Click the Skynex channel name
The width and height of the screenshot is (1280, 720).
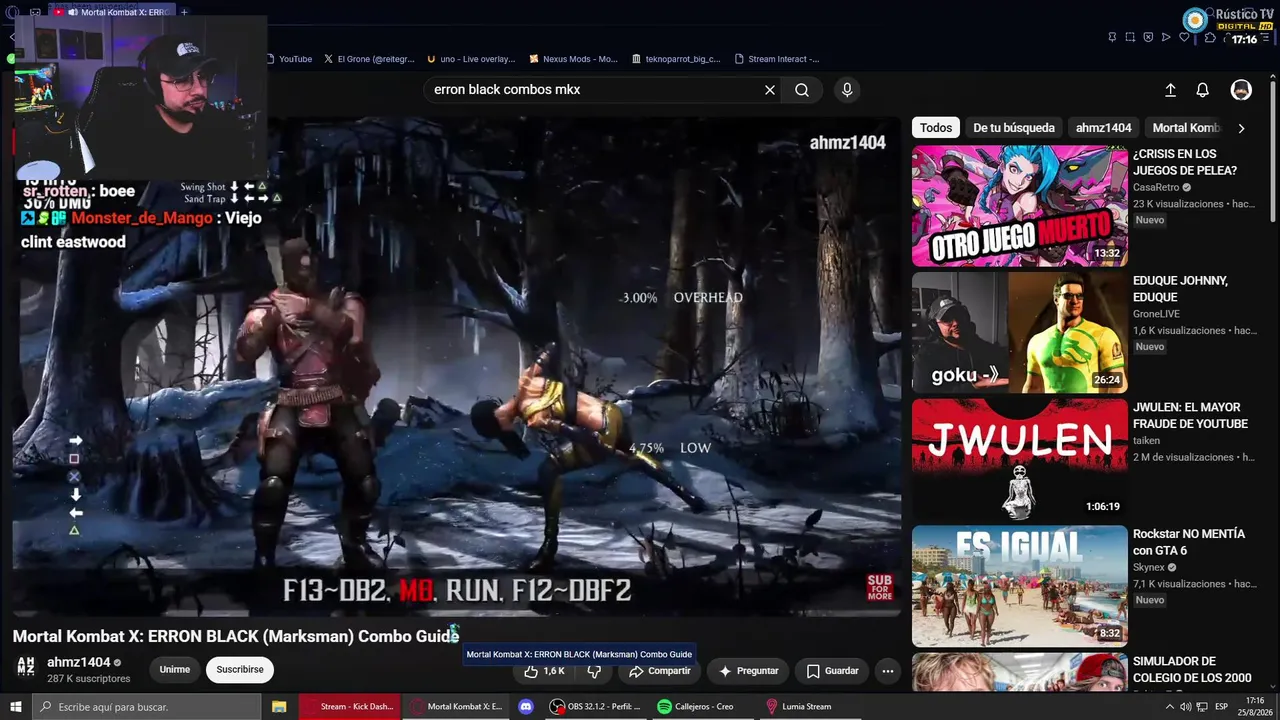(x=1149, y=568)
